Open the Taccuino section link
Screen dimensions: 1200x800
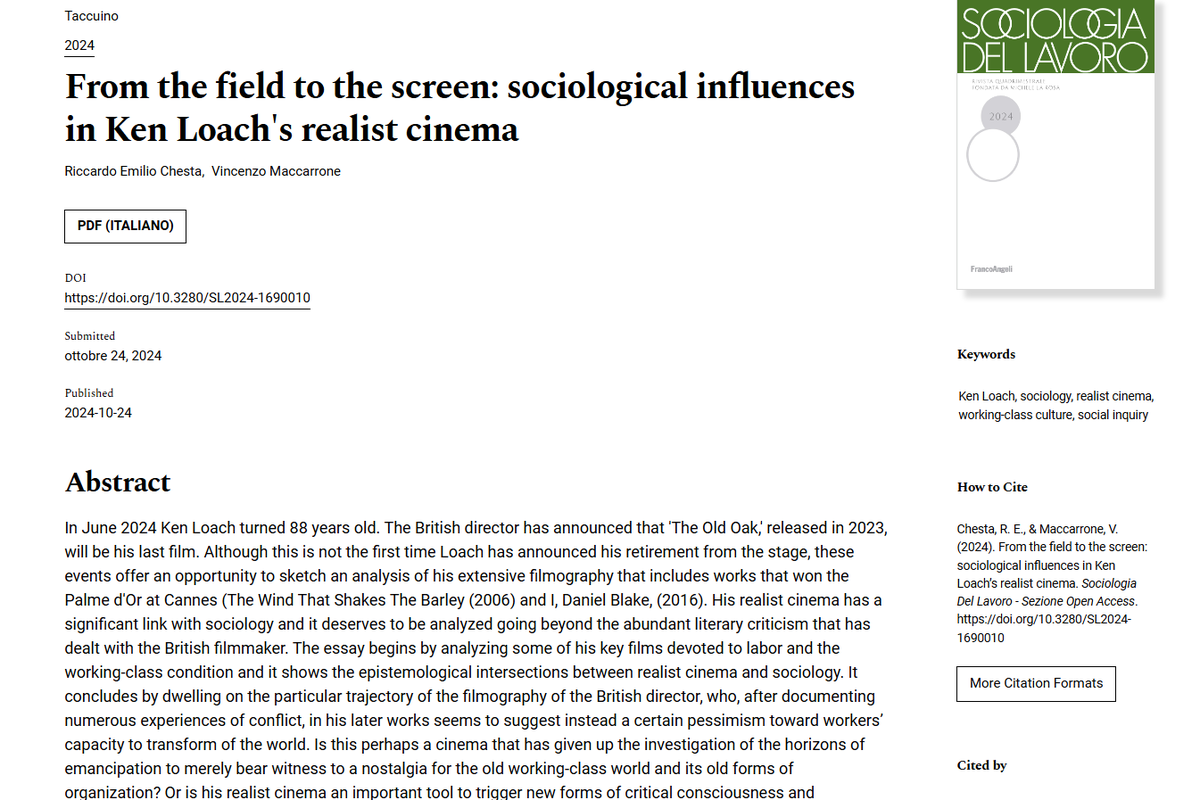91,15
